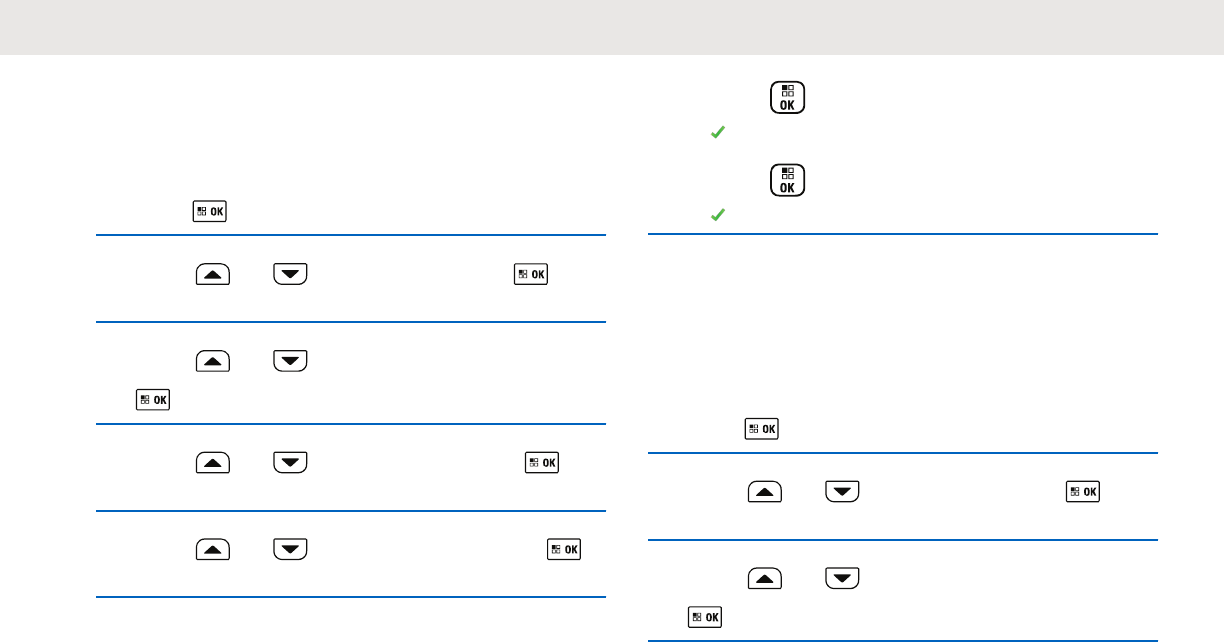Click the topmost large OK button icon

pos(788,98)
